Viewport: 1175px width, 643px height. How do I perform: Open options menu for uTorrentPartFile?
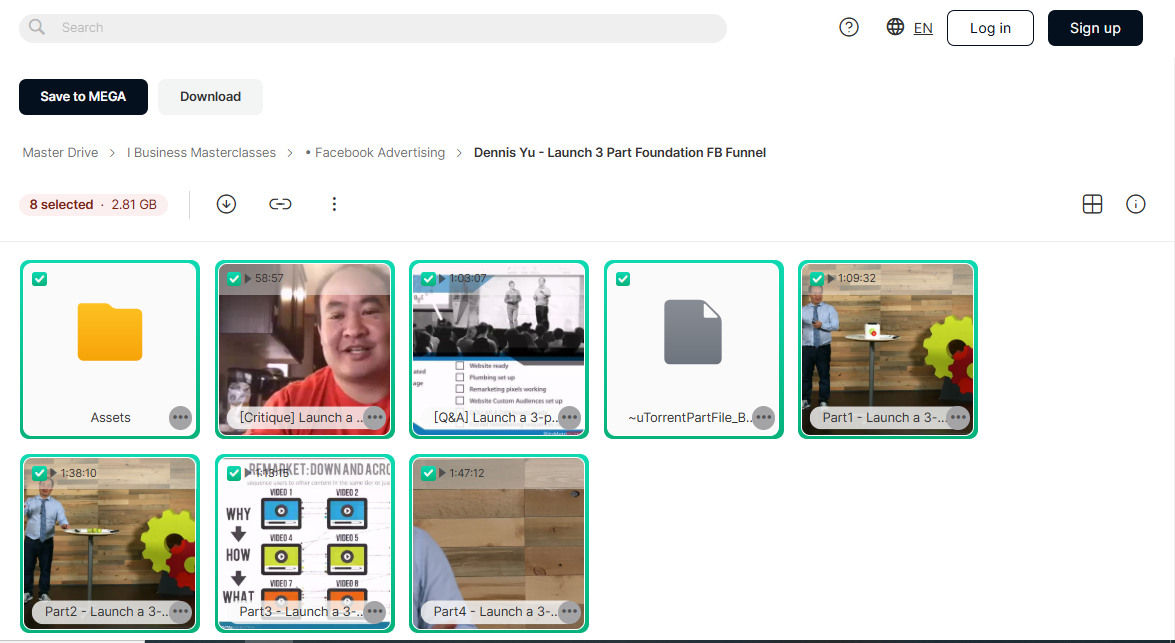coord(764,417)
